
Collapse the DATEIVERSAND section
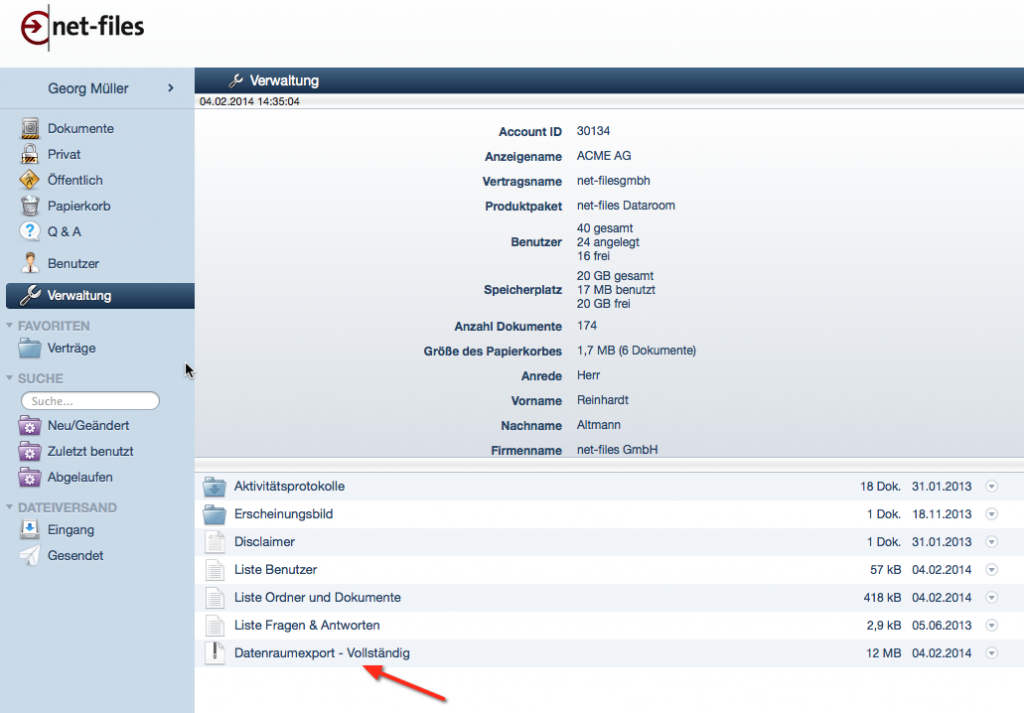(x=10, y=508)
